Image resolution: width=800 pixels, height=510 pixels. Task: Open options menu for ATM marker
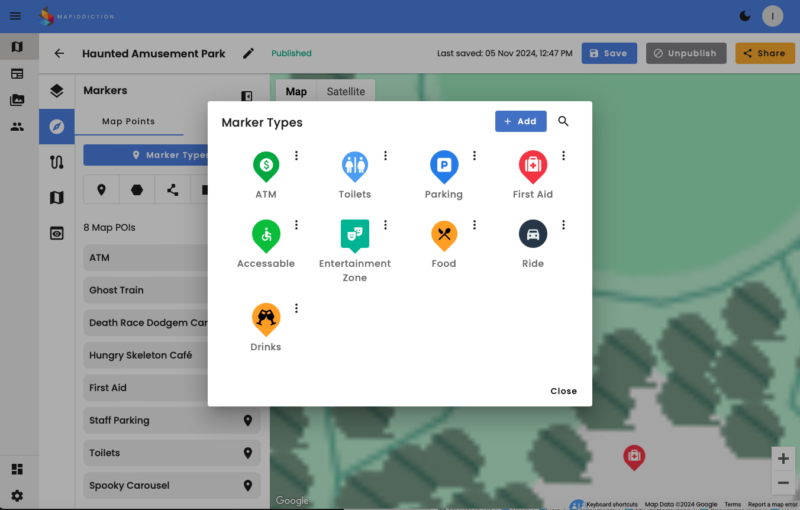click(296, 156)
